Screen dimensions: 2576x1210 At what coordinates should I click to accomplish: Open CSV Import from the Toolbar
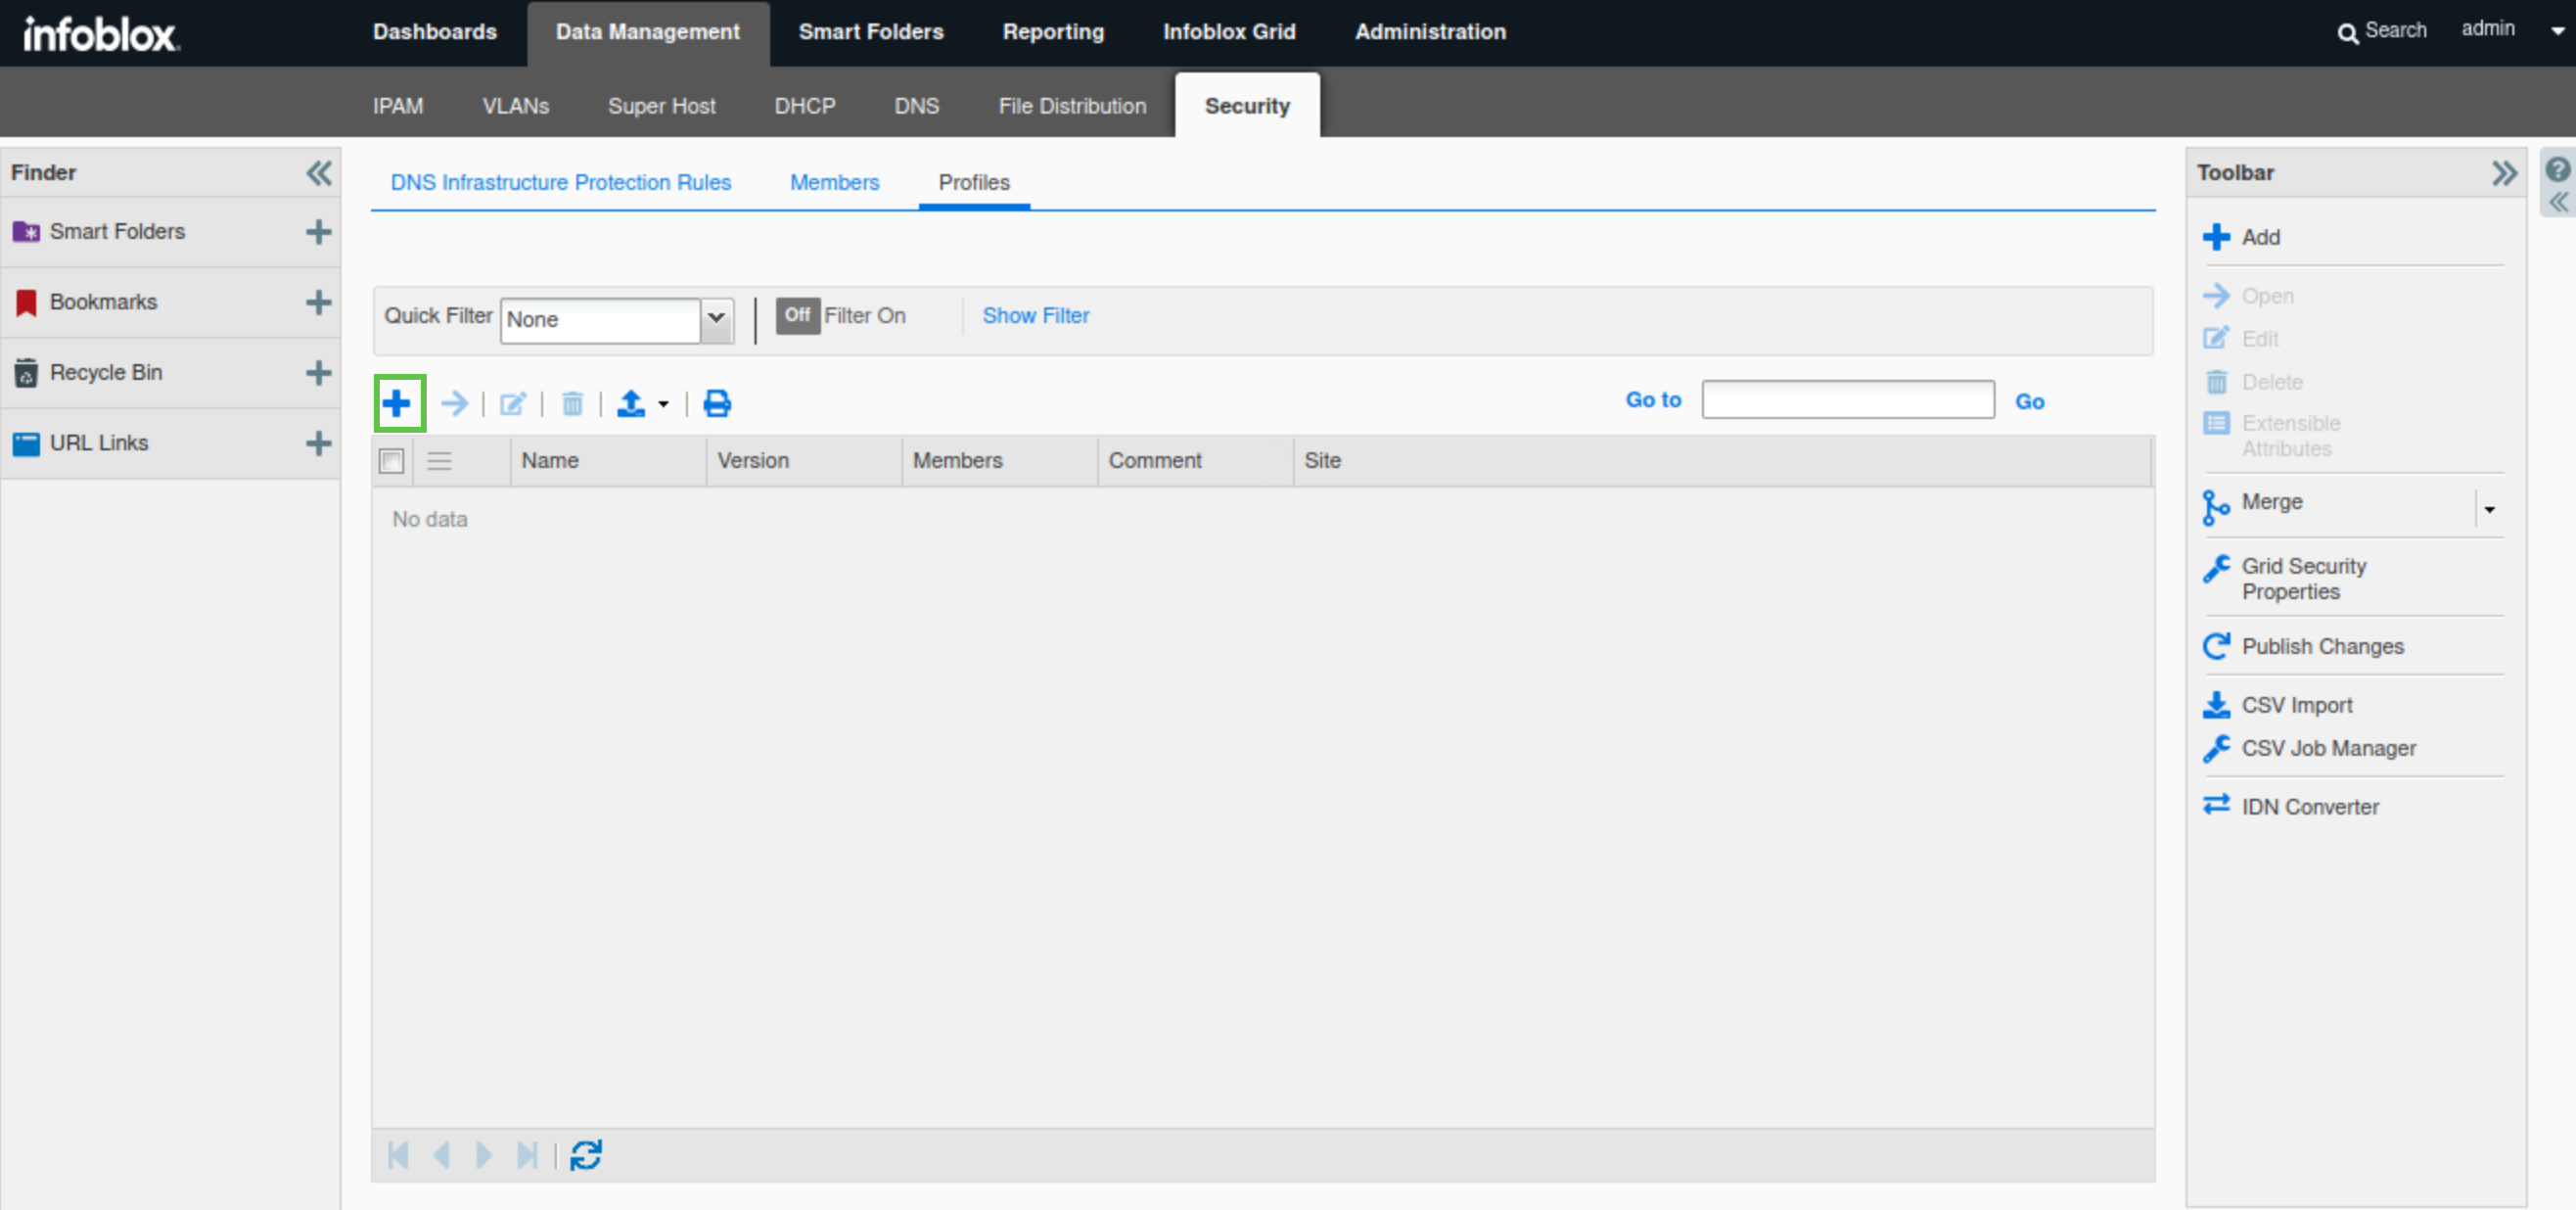coord(2296,705)
